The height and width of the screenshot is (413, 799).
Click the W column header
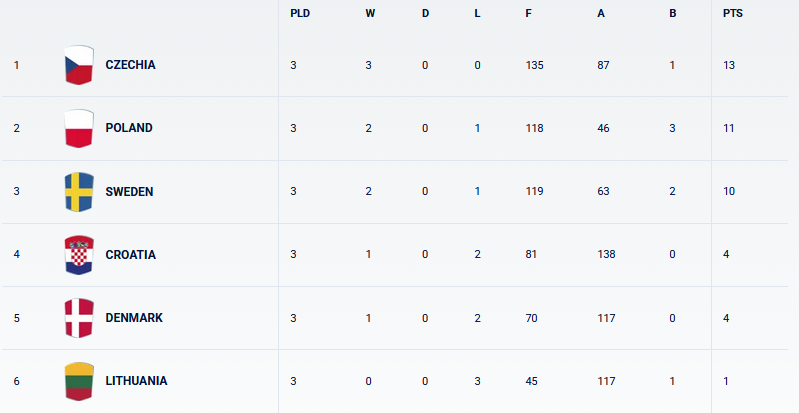pos(370,13)
